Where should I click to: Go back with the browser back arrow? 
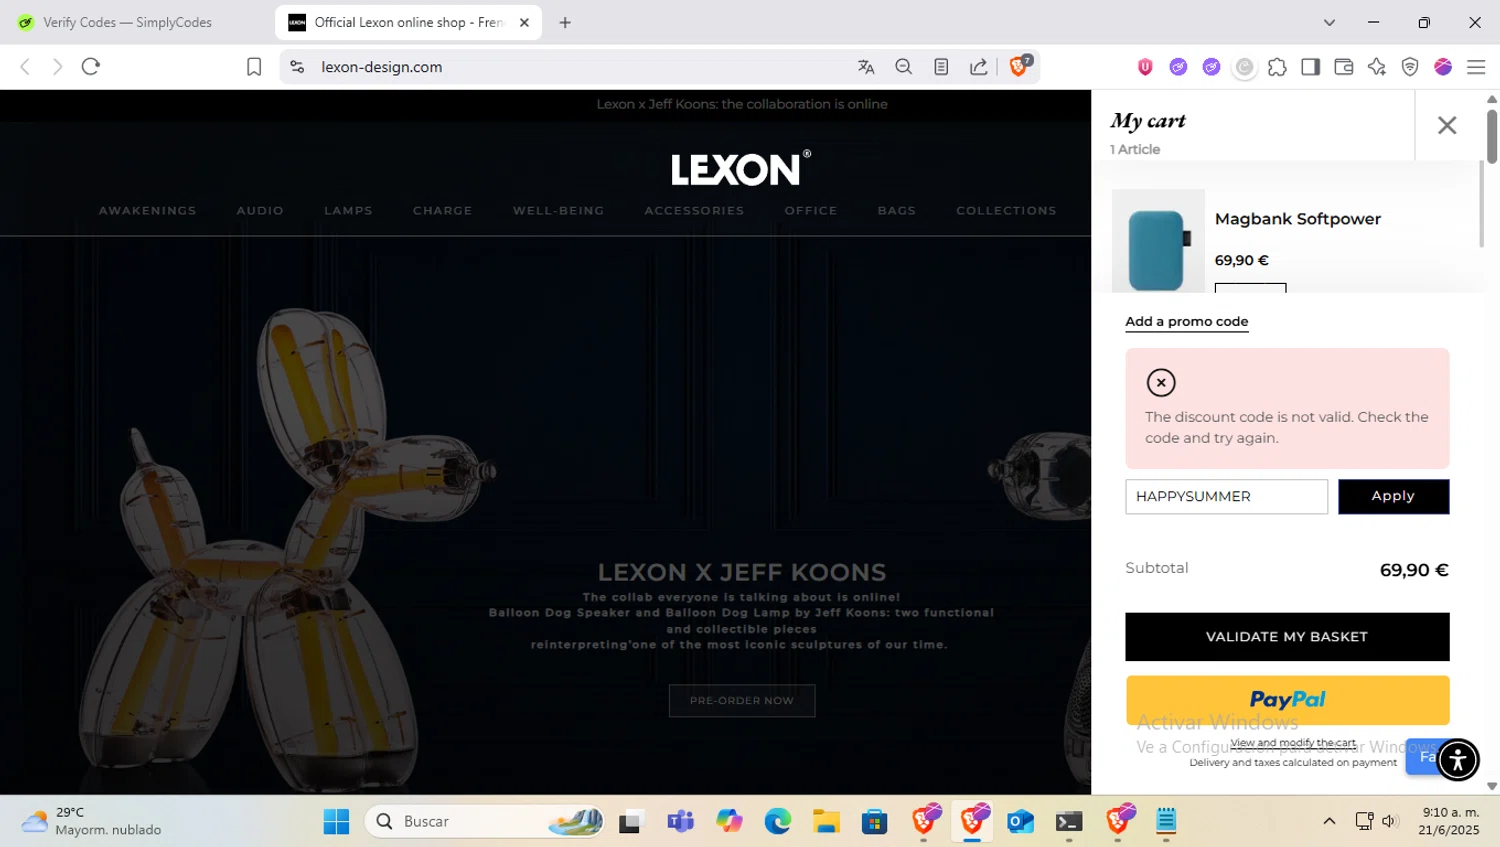coord(25,67)
